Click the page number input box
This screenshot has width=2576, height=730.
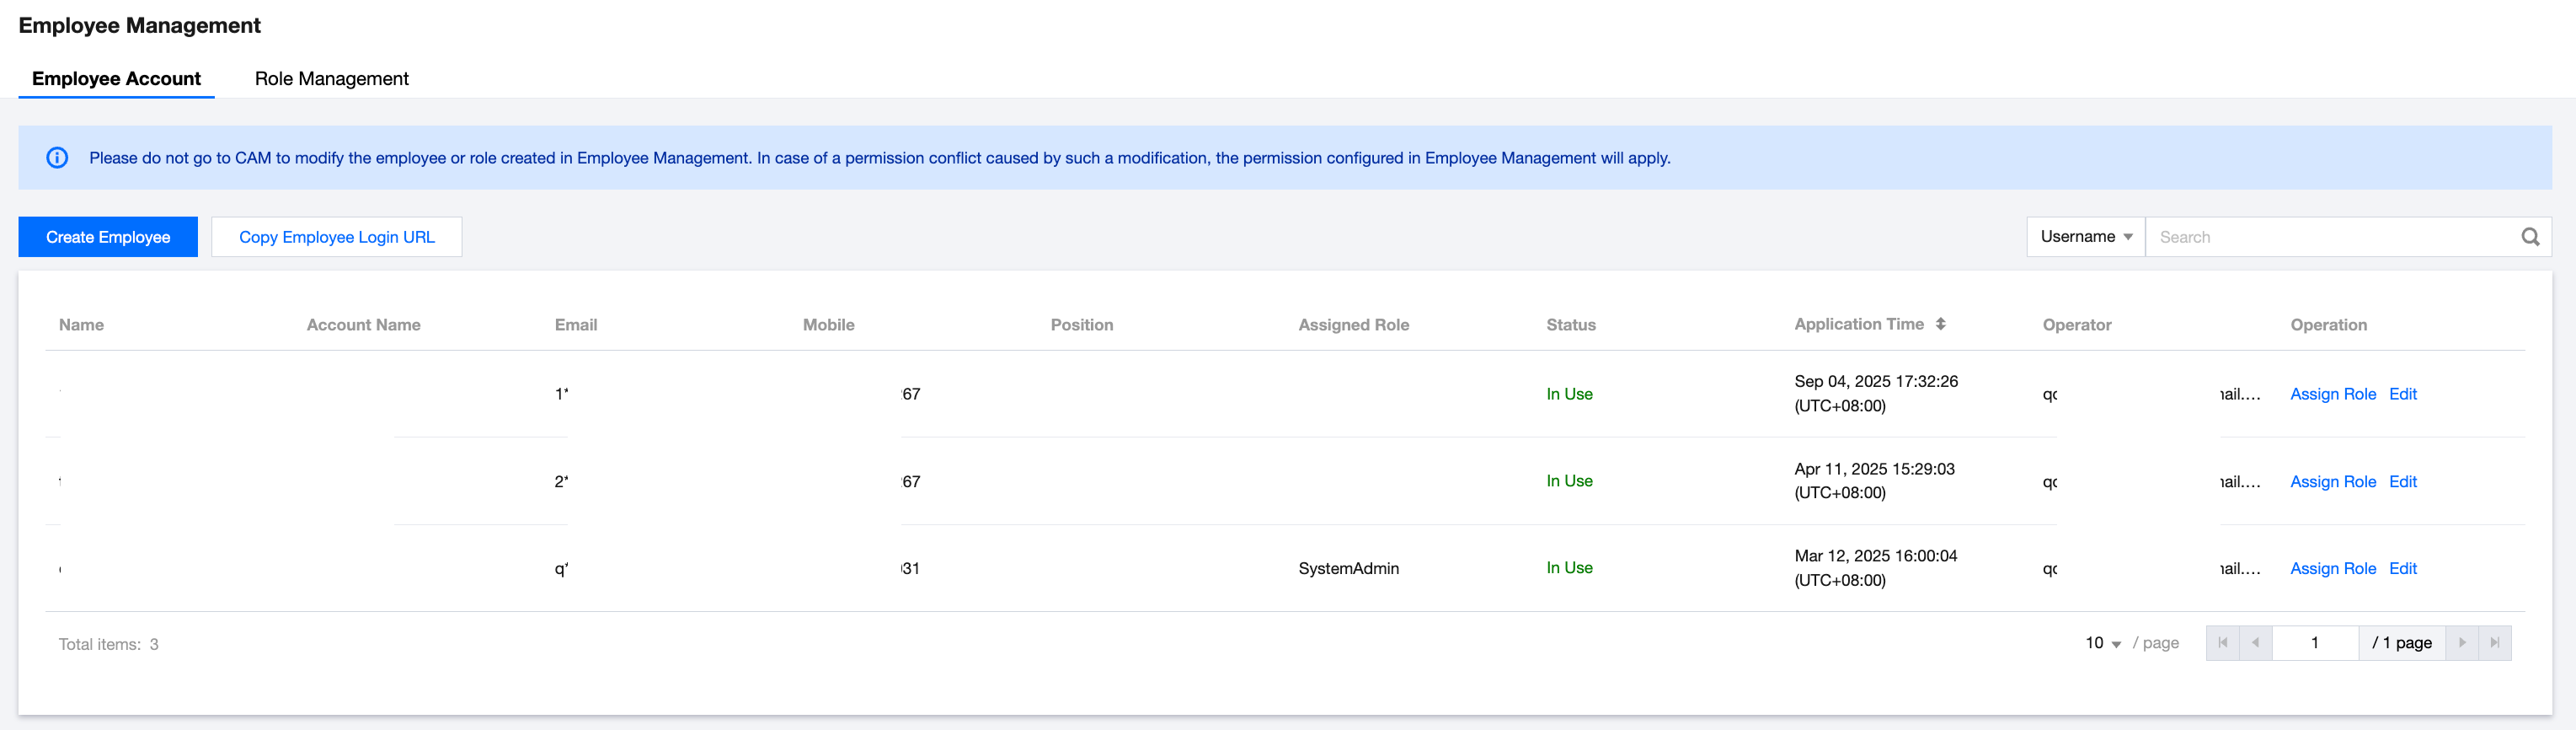(2314, 643)
